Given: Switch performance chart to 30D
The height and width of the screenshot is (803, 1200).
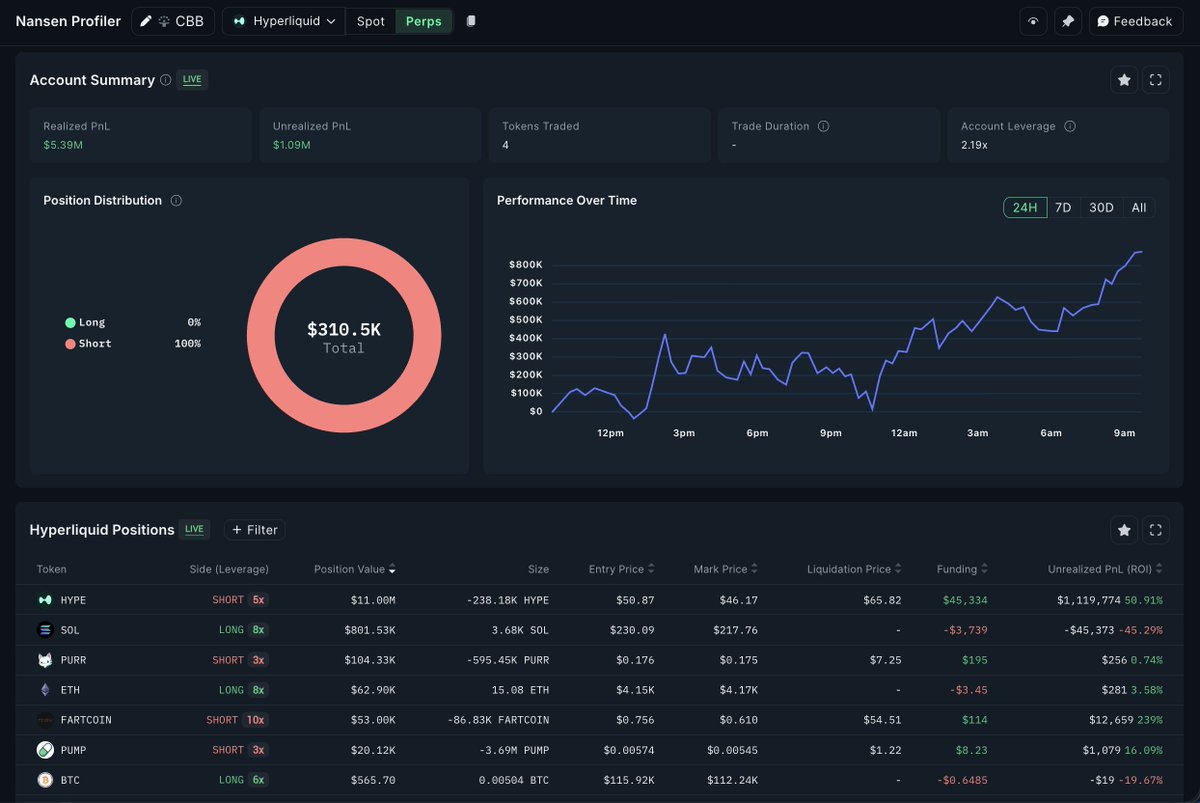Looking at the screenshot, I should [x=1101, y=208].
